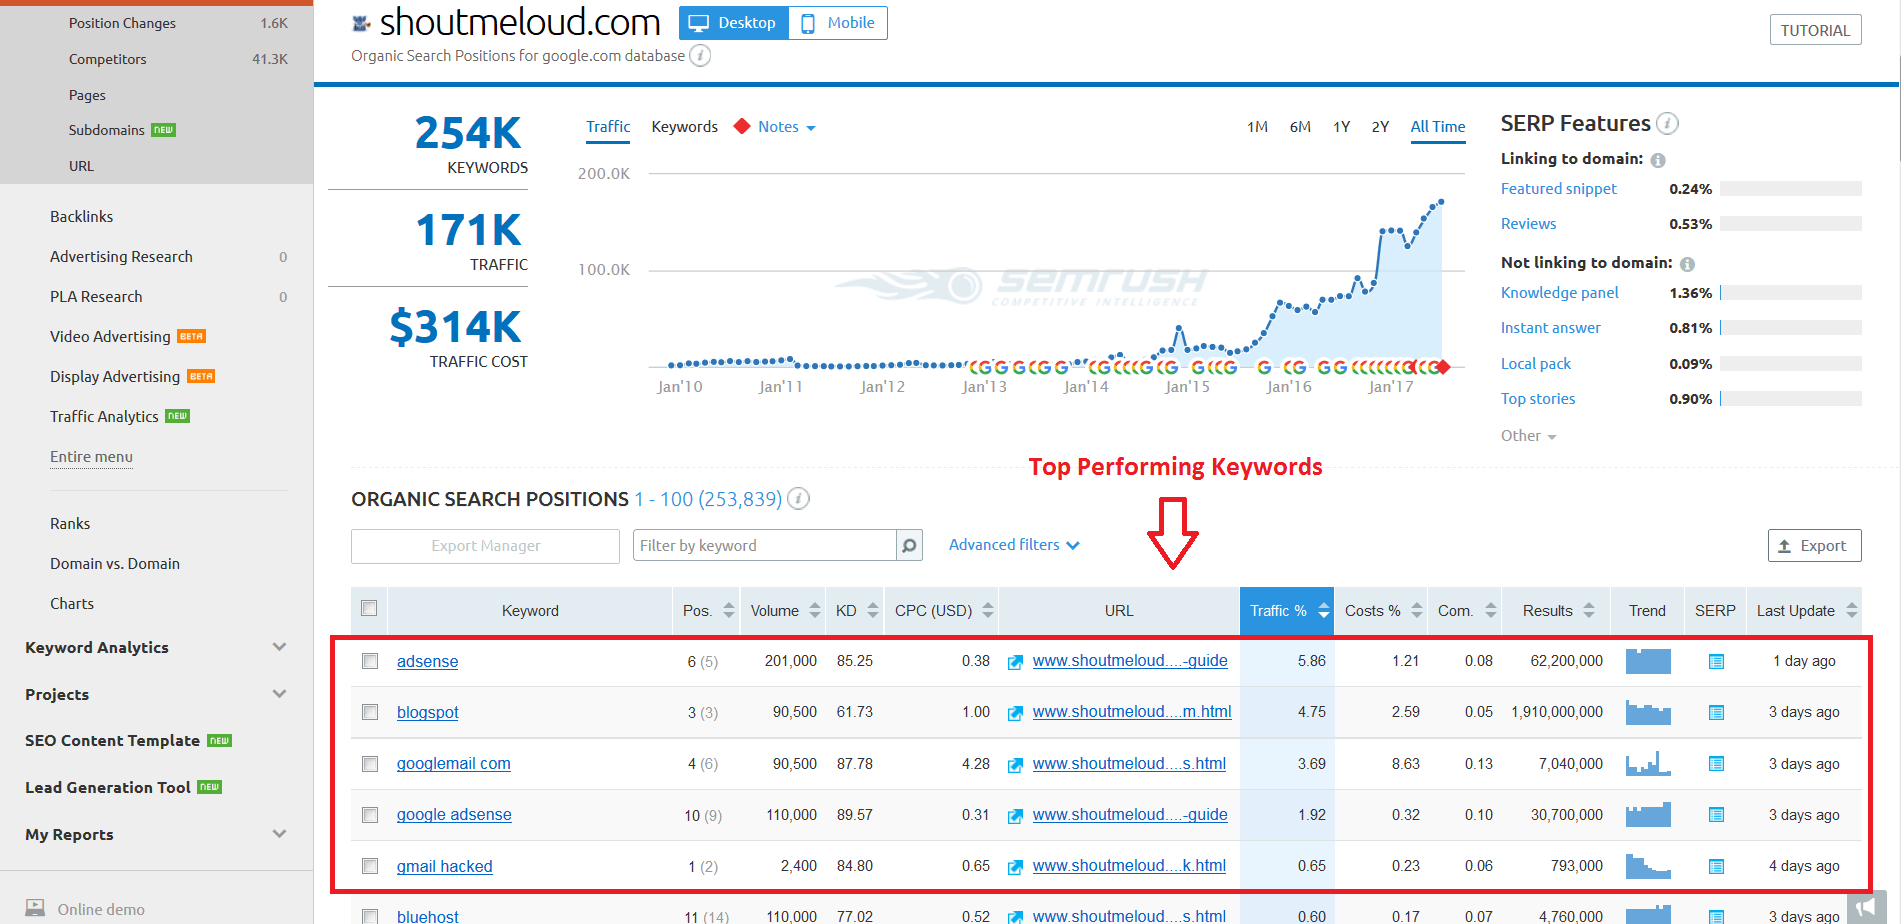
Task: Toggle select-all checkbox in table header
Action: coord(369,608)
